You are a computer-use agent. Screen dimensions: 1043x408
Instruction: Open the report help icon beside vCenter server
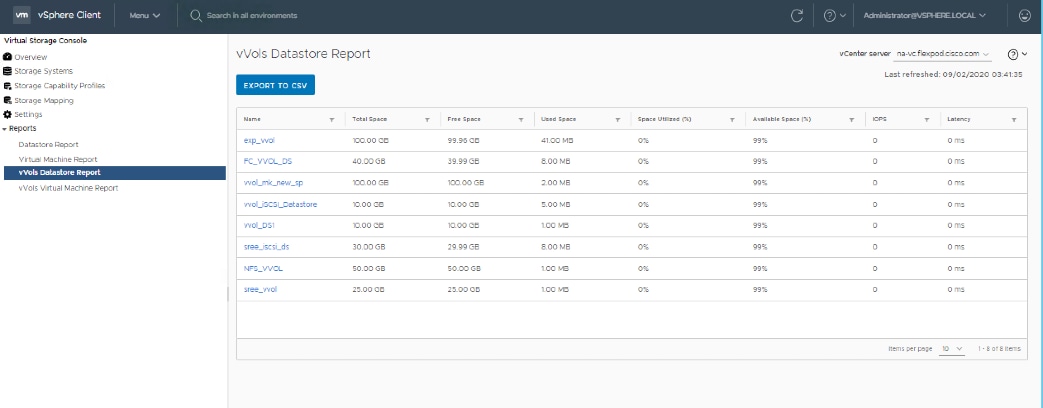click(x=1018, y=54)
